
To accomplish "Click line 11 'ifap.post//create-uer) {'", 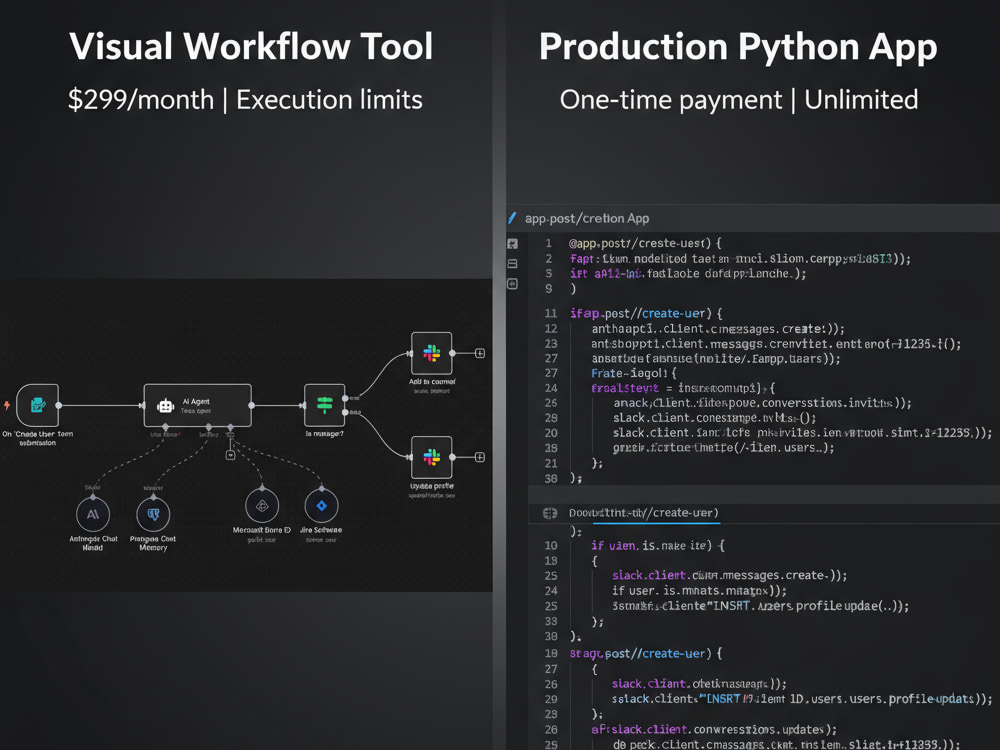I will (x=646, y=313).
